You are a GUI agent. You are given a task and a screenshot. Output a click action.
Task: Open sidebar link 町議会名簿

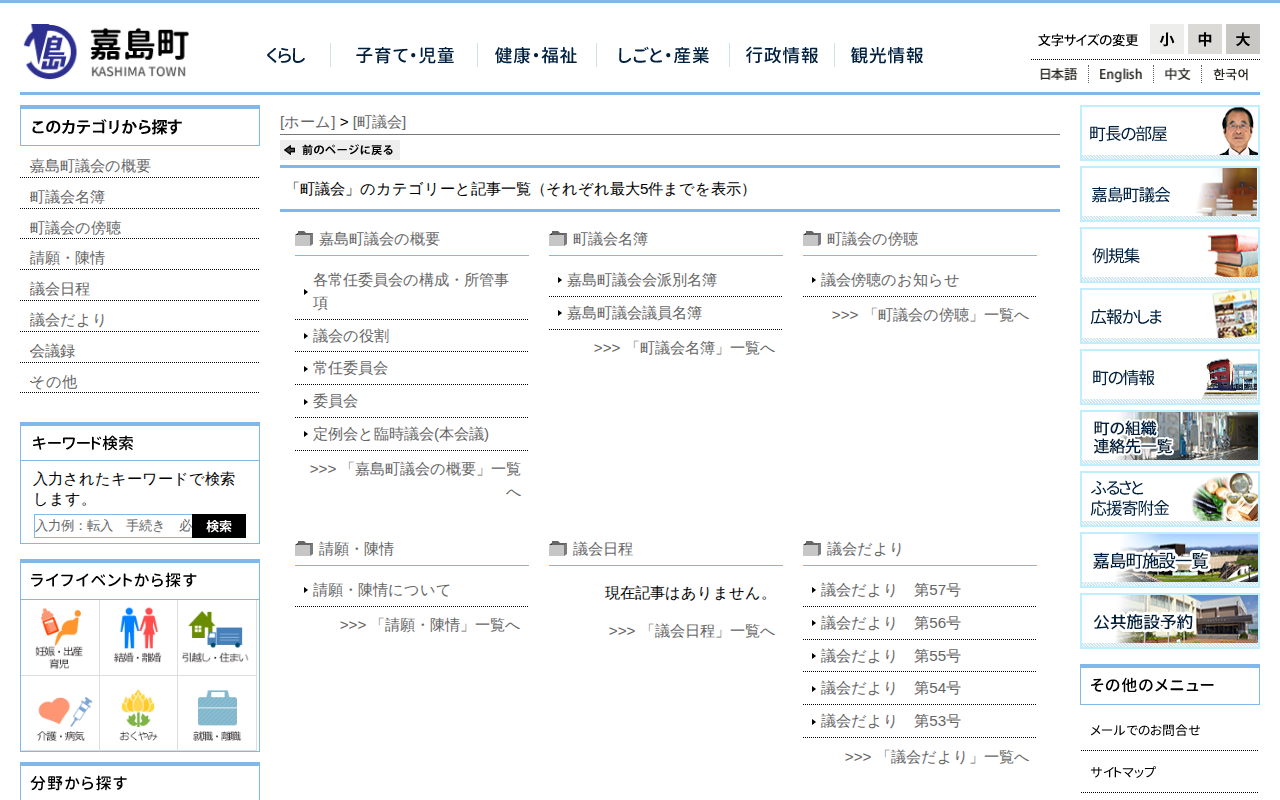67,197
